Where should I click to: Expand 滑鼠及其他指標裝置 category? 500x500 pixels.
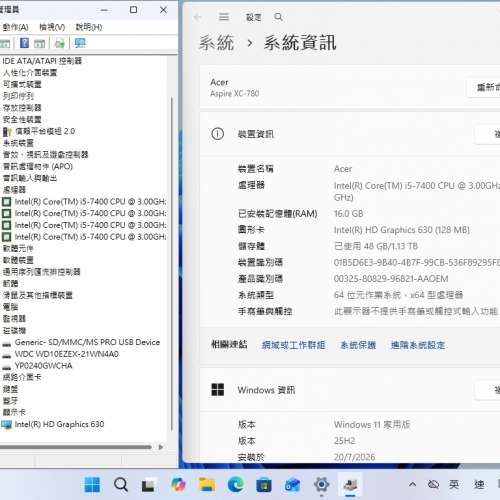point(38,295)
